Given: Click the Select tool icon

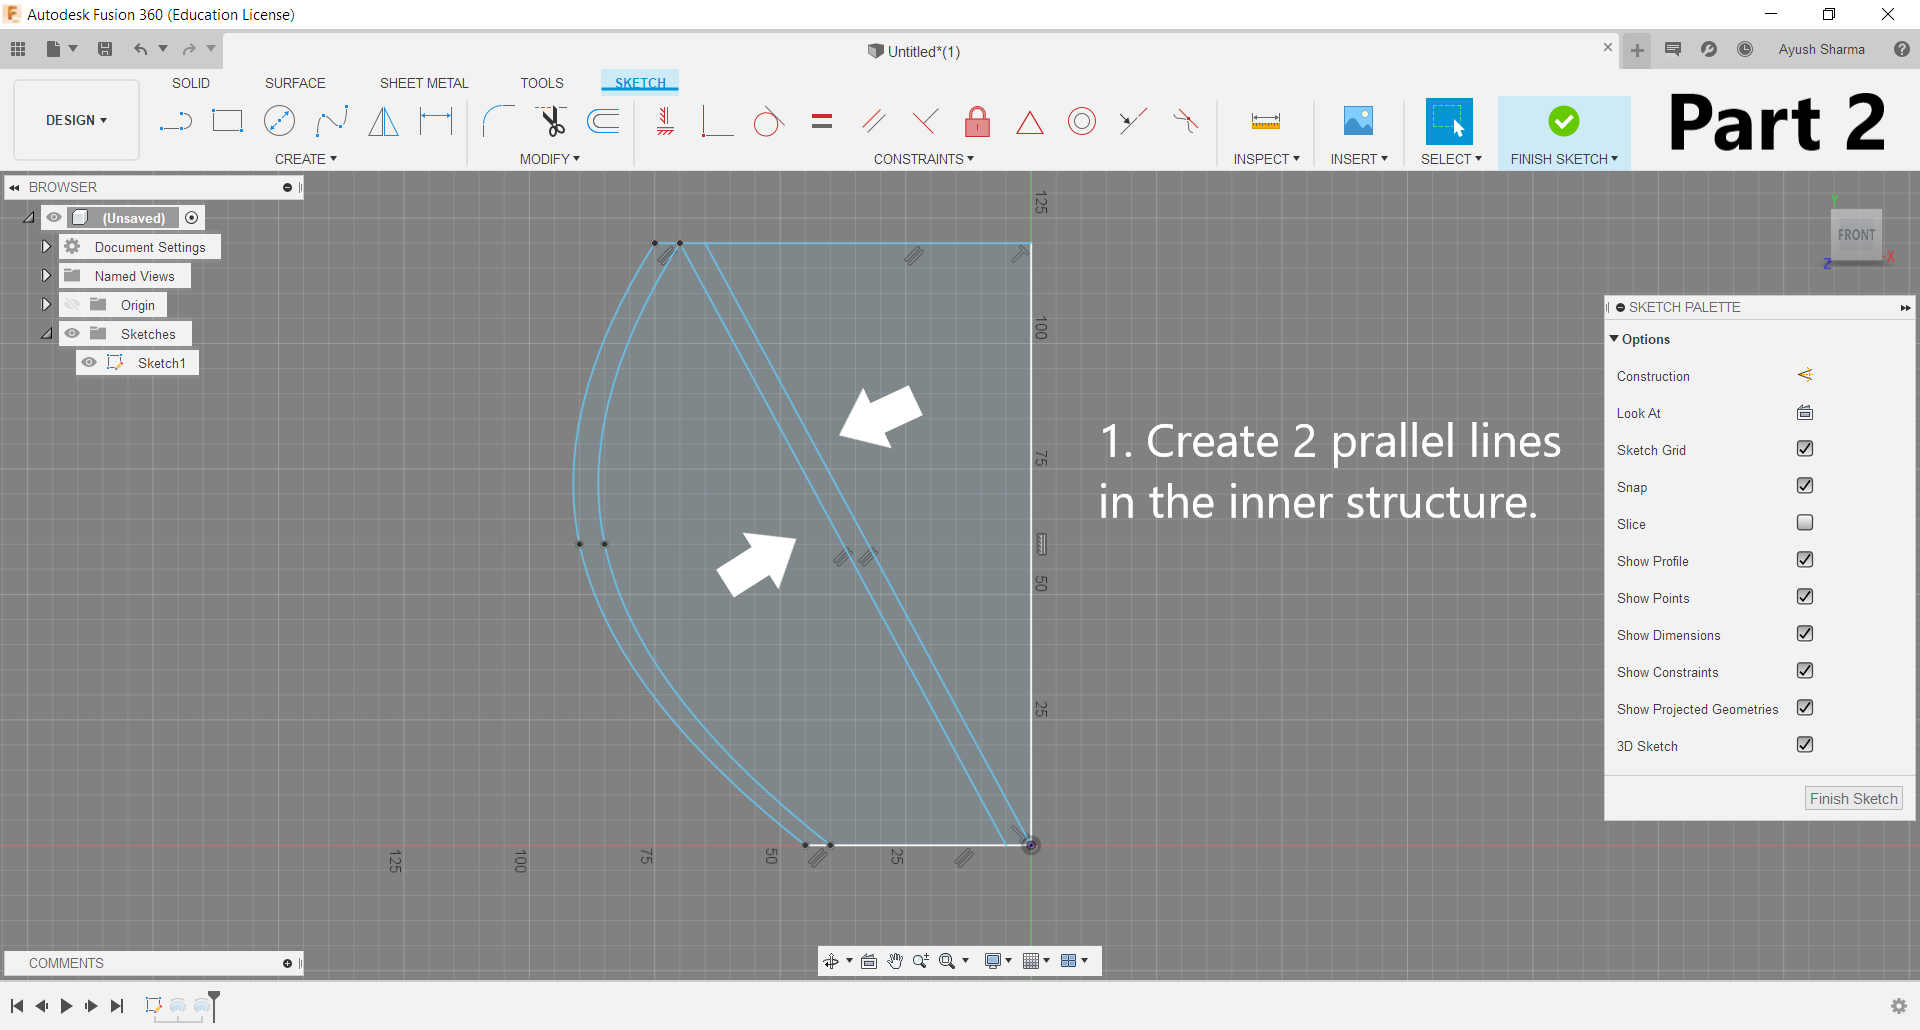Looking at the screenshot, I should coord(1449,122).
